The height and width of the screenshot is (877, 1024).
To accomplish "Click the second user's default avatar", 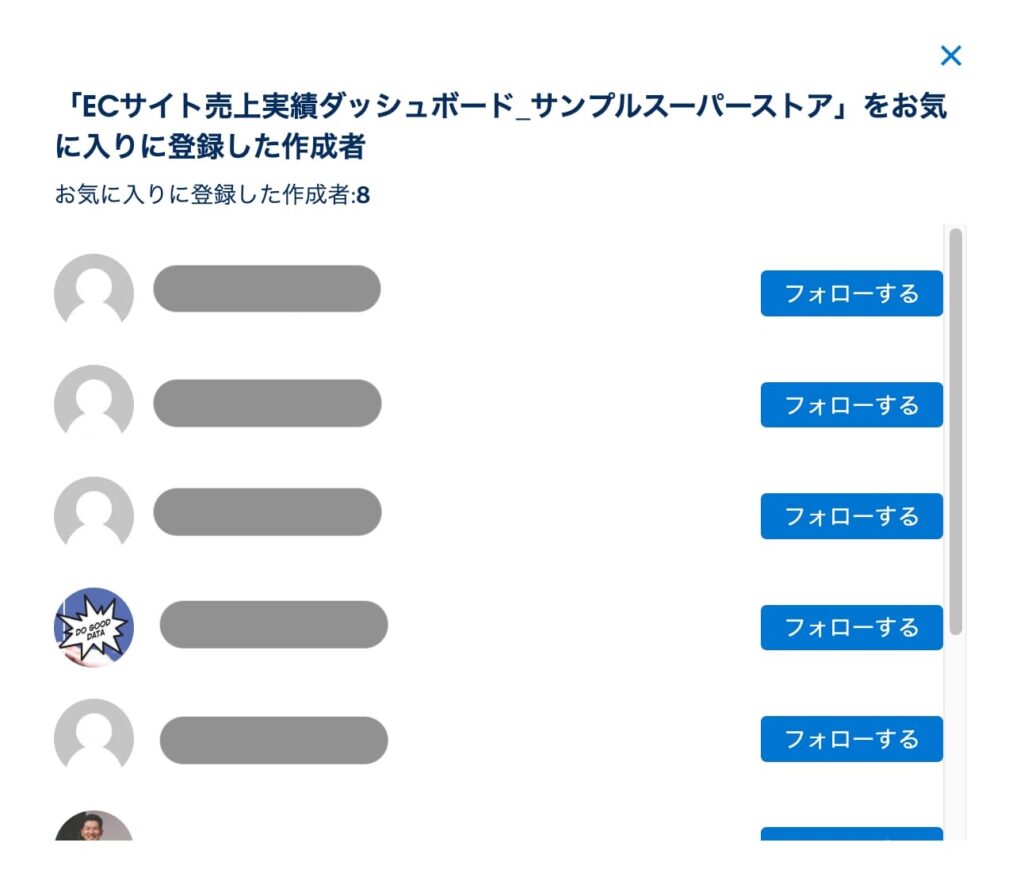I will pos(93,403).
